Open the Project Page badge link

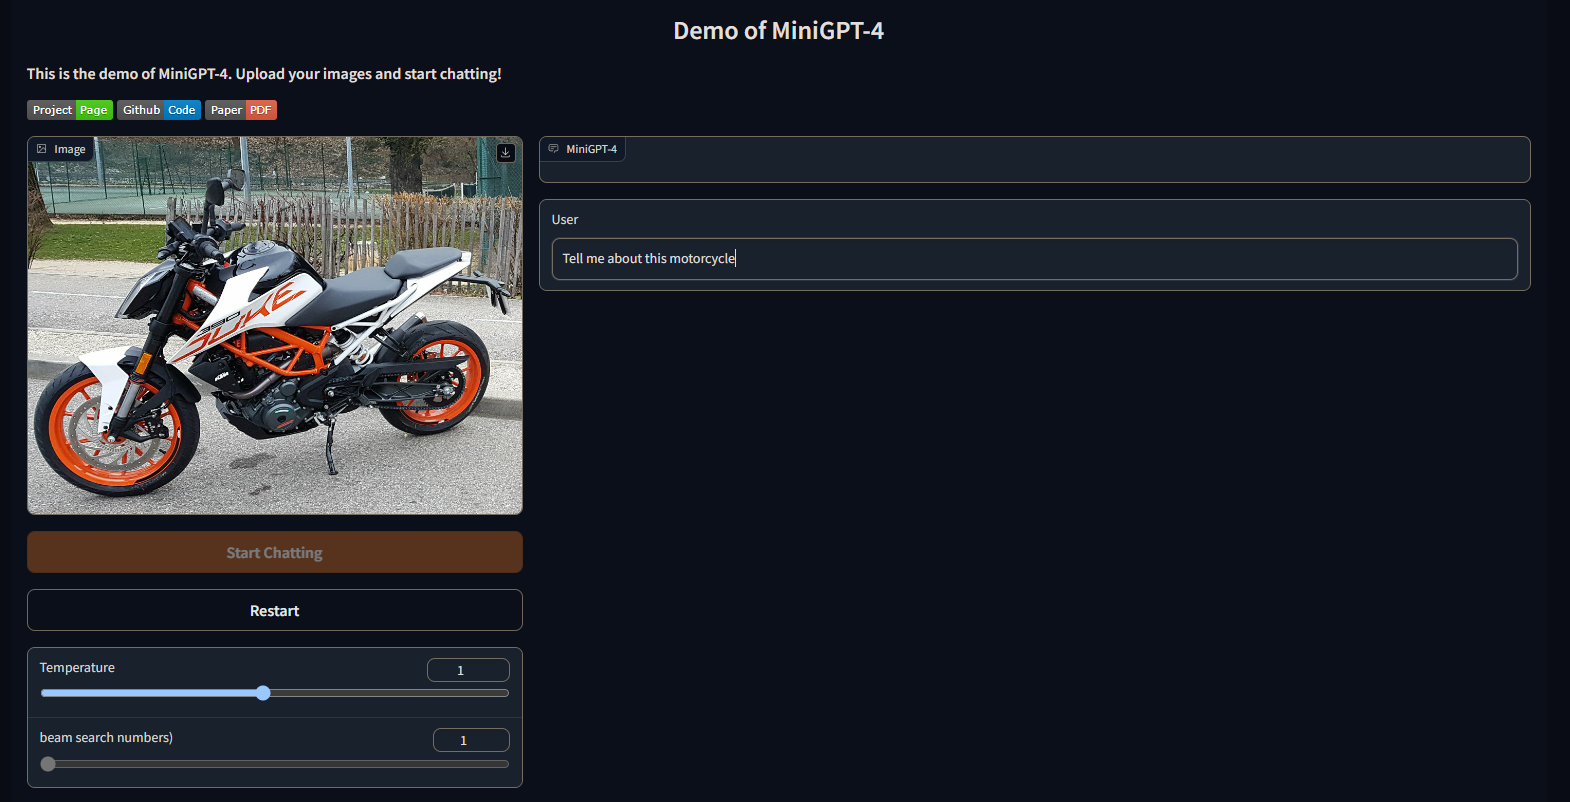[x=70, y=110]
